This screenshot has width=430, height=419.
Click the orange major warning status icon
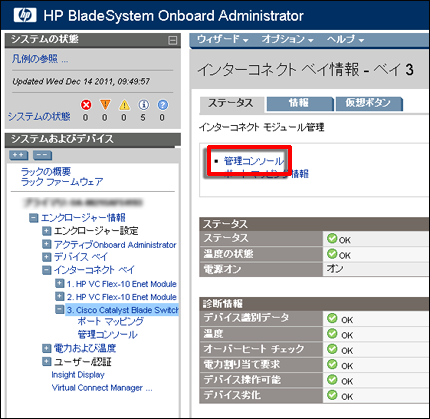pos(105,105)
